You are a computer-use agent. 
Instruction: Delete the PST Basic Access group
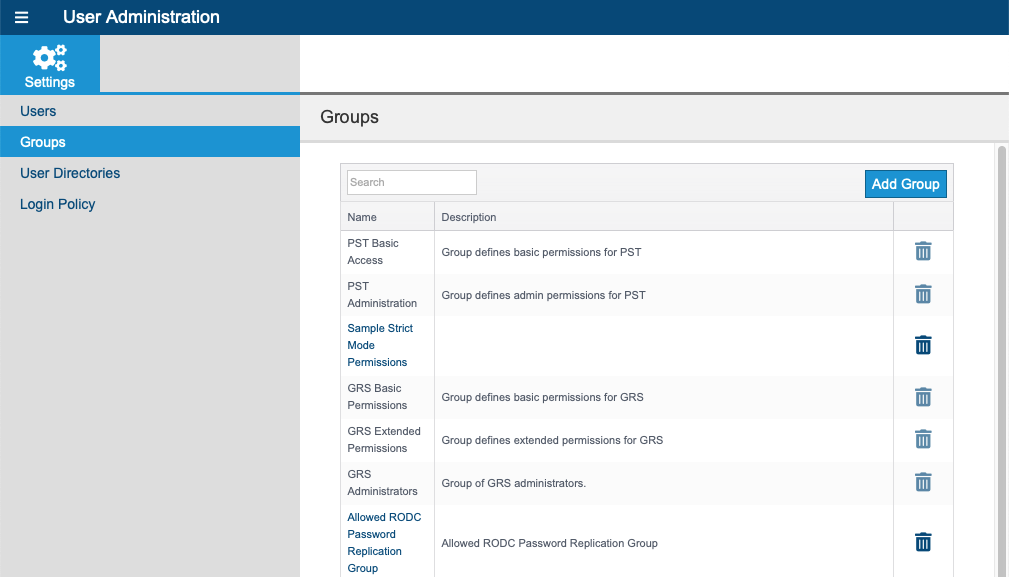point(923,252)
